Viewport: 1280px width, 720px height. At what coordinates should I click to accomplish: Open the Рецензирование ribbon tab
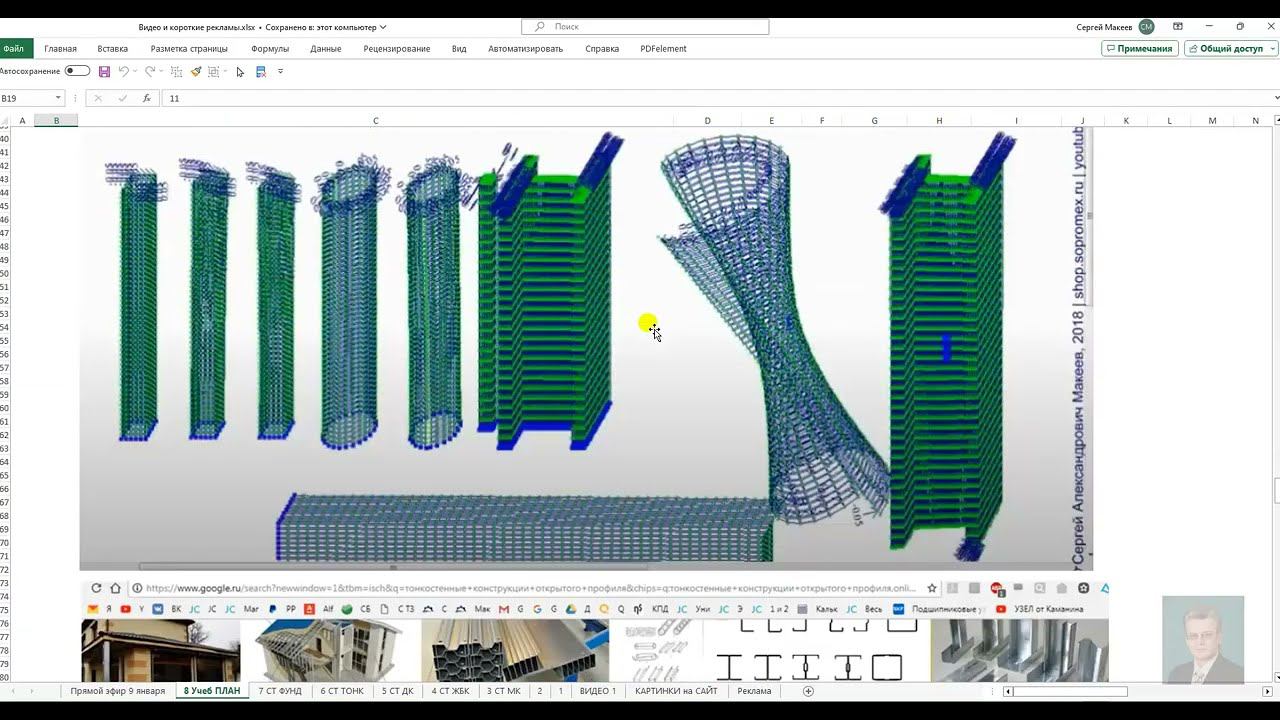click(396, 48)
